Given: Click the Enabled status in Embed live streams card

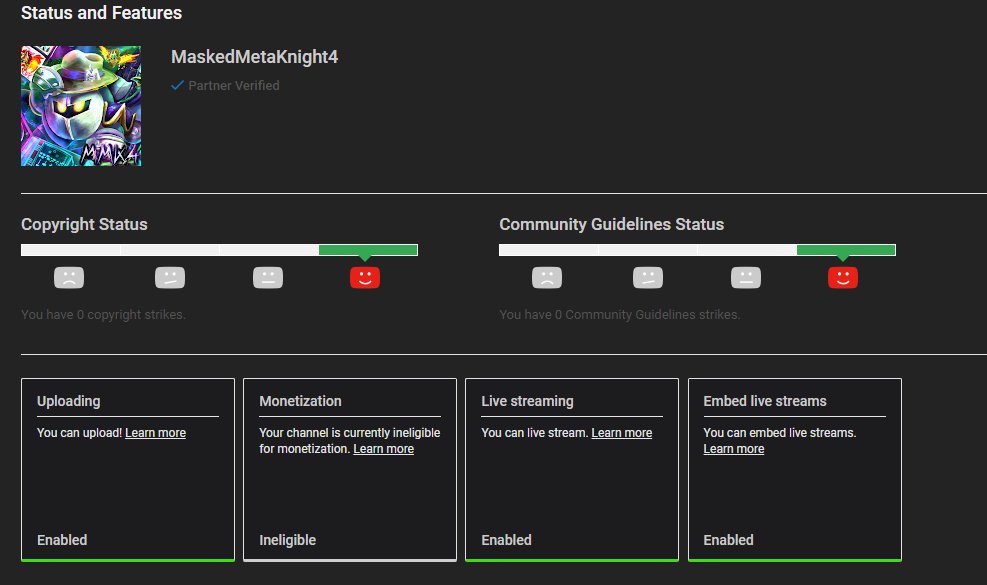Looking at the screenshot, I should 728,540.
